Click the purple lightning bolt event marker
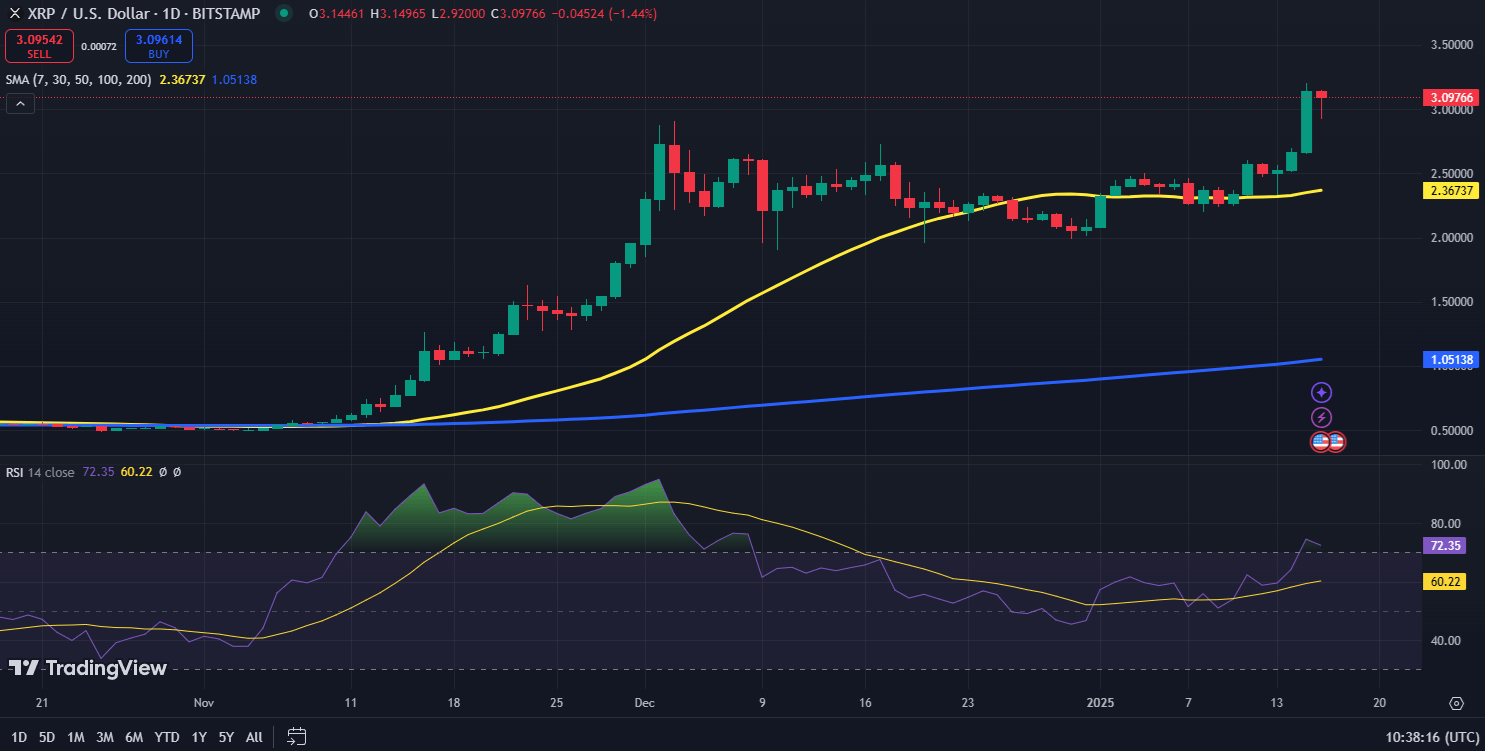Screen dimensions: 1485x751 click(x=1322, y=417)
